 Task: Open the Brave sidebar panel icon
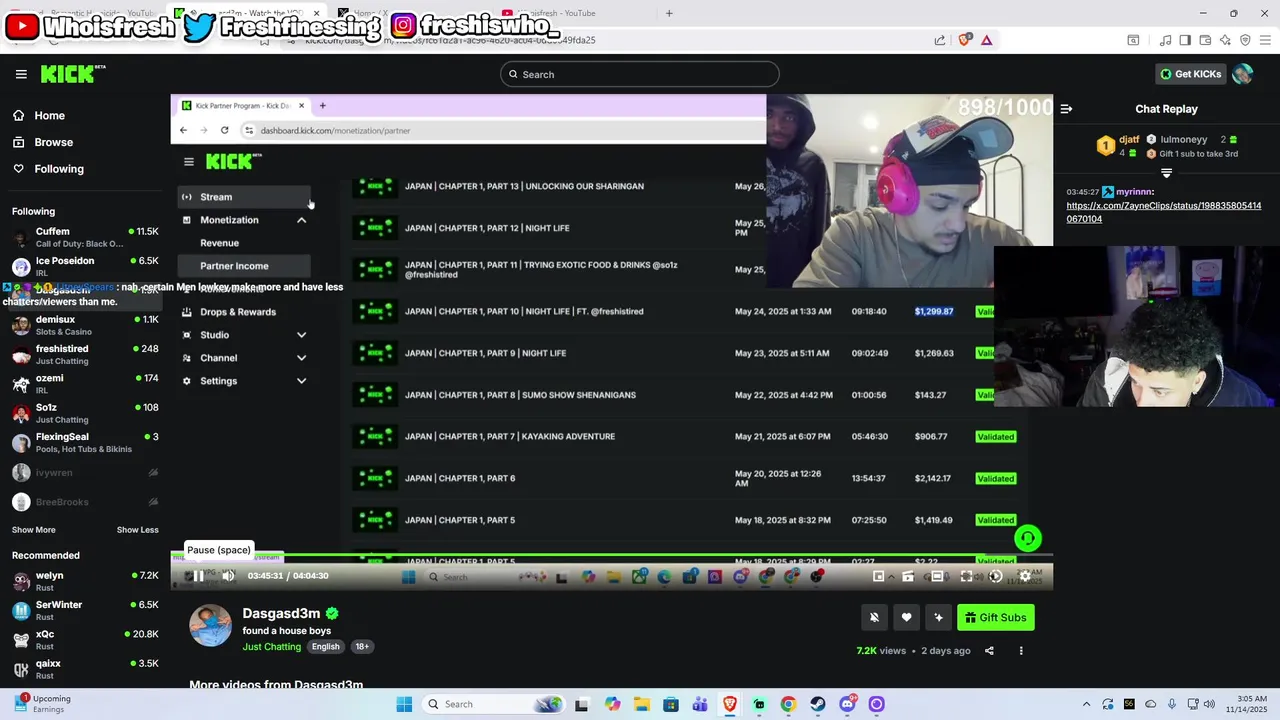[1185, 40]
